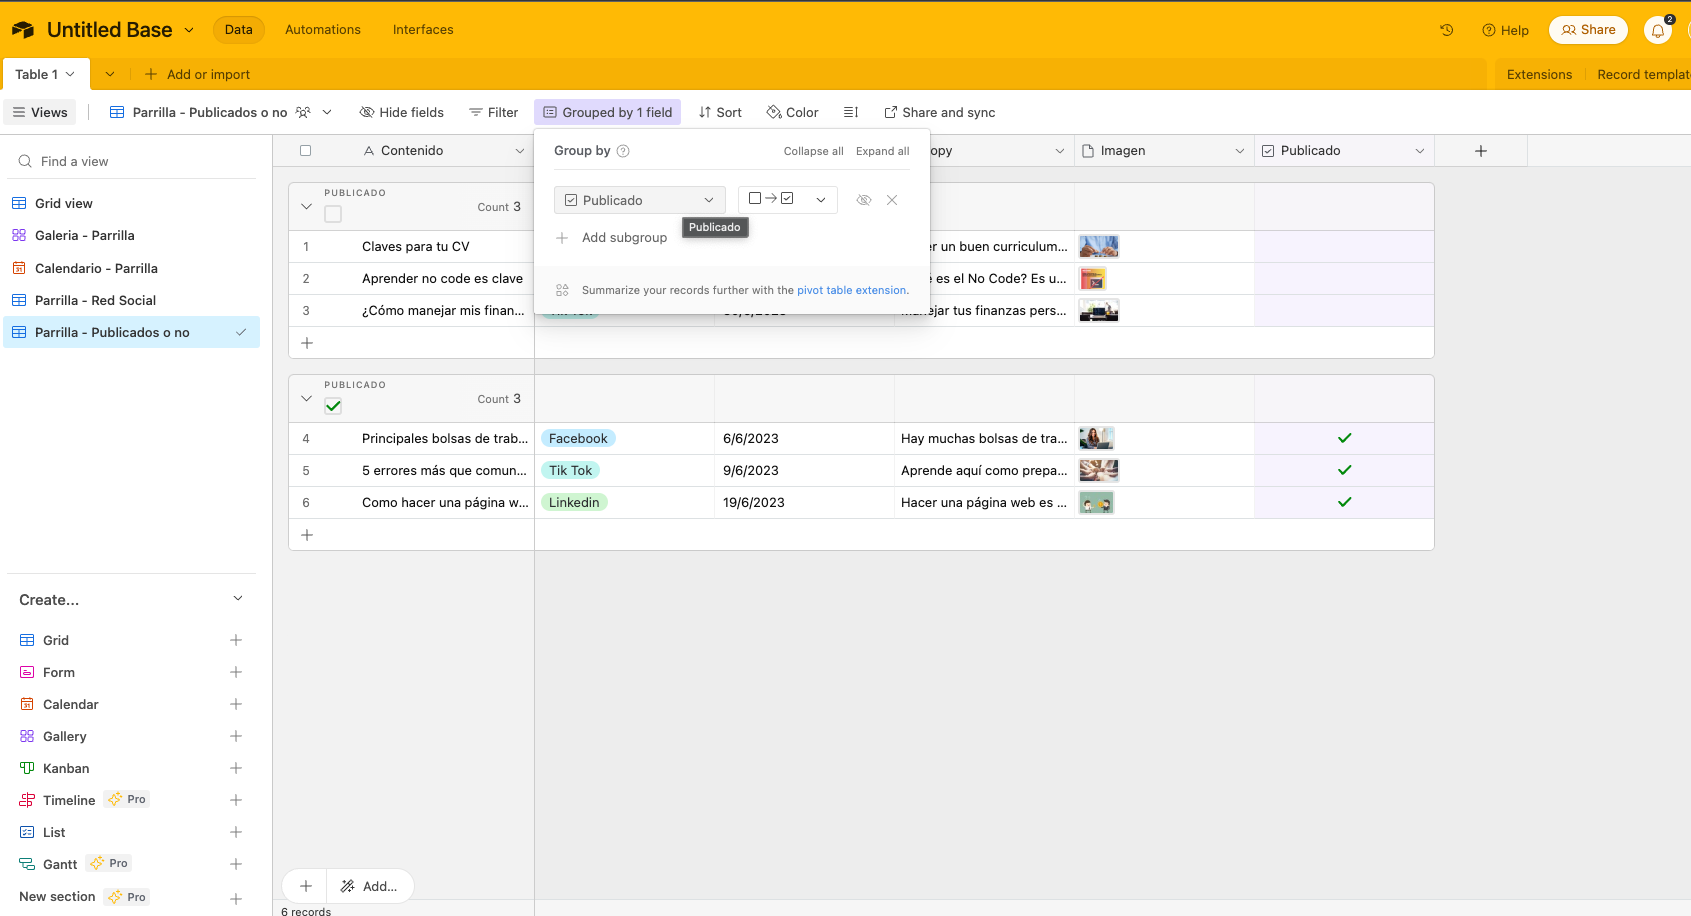This screenshot has width=1691, height=916.
Task: Remove the Publicado grouping with X icon
Action: coord(892,200)
